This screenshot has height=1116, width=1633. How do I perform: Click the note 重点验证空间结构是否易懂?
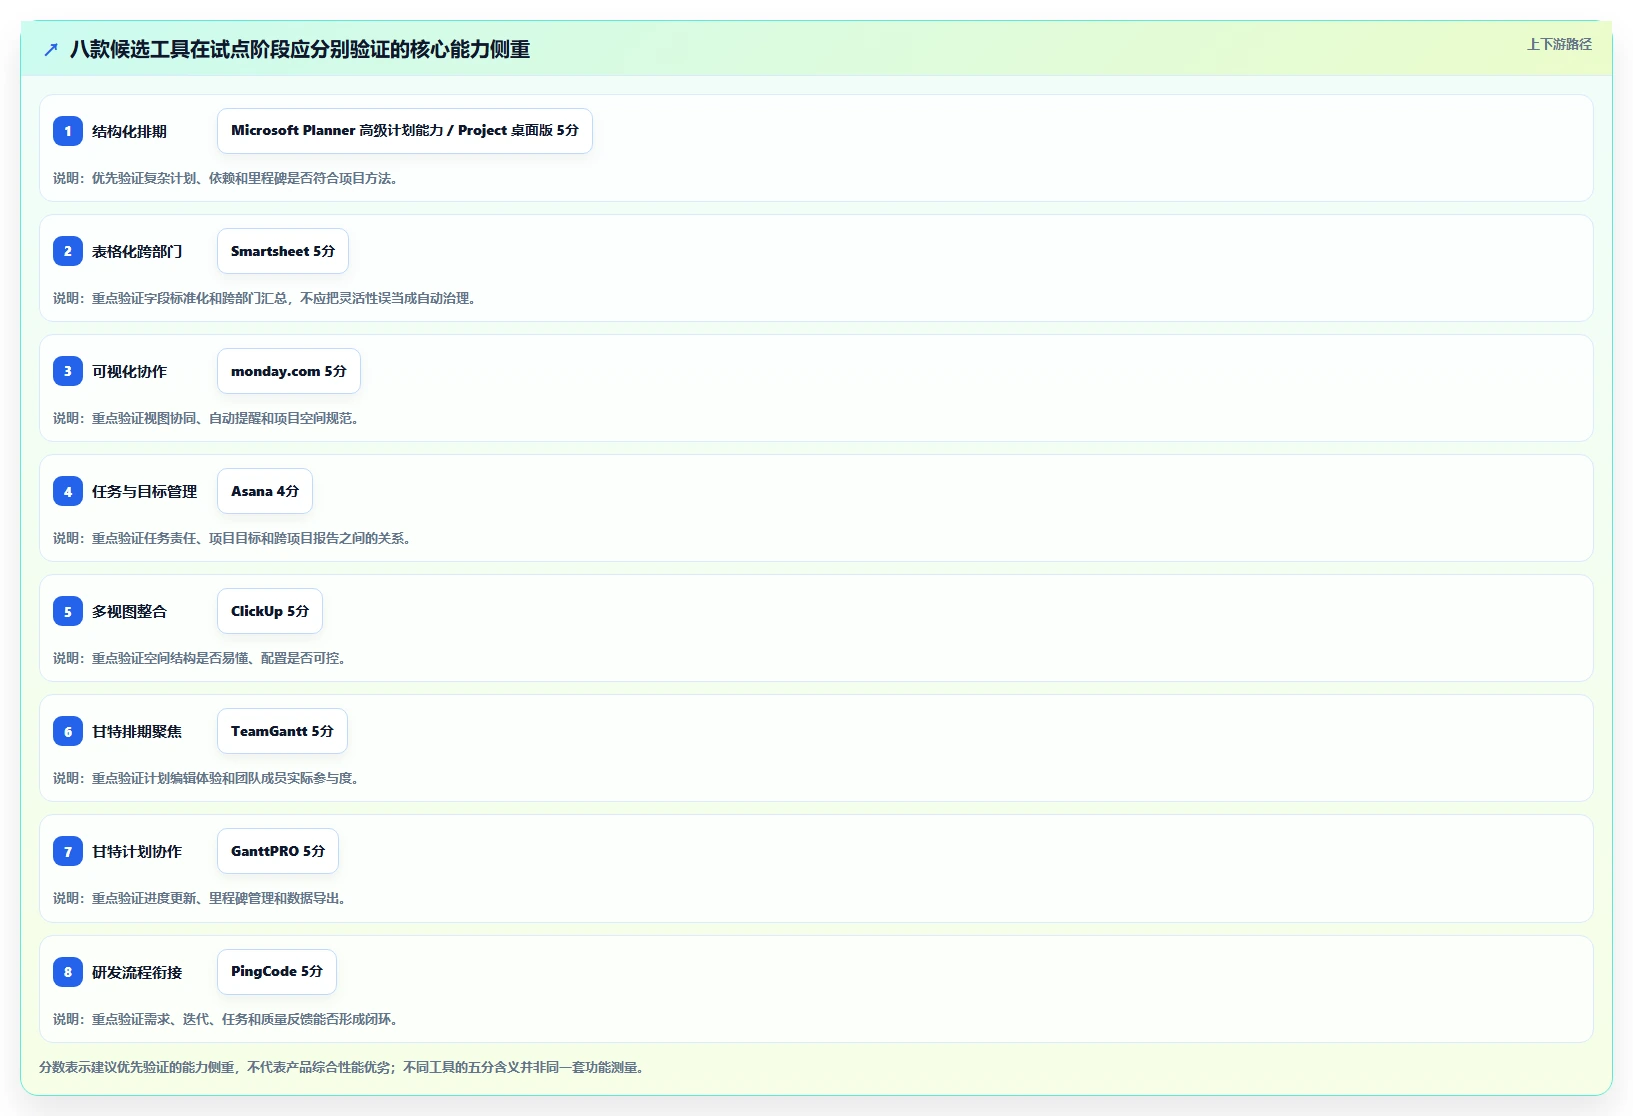pos(202,658)
